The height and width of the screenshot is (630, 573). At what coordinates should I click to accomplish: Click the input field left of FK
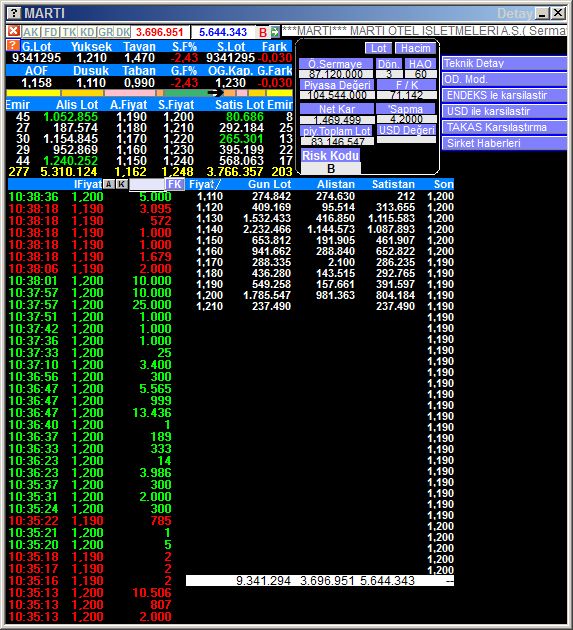pos(147,184)
